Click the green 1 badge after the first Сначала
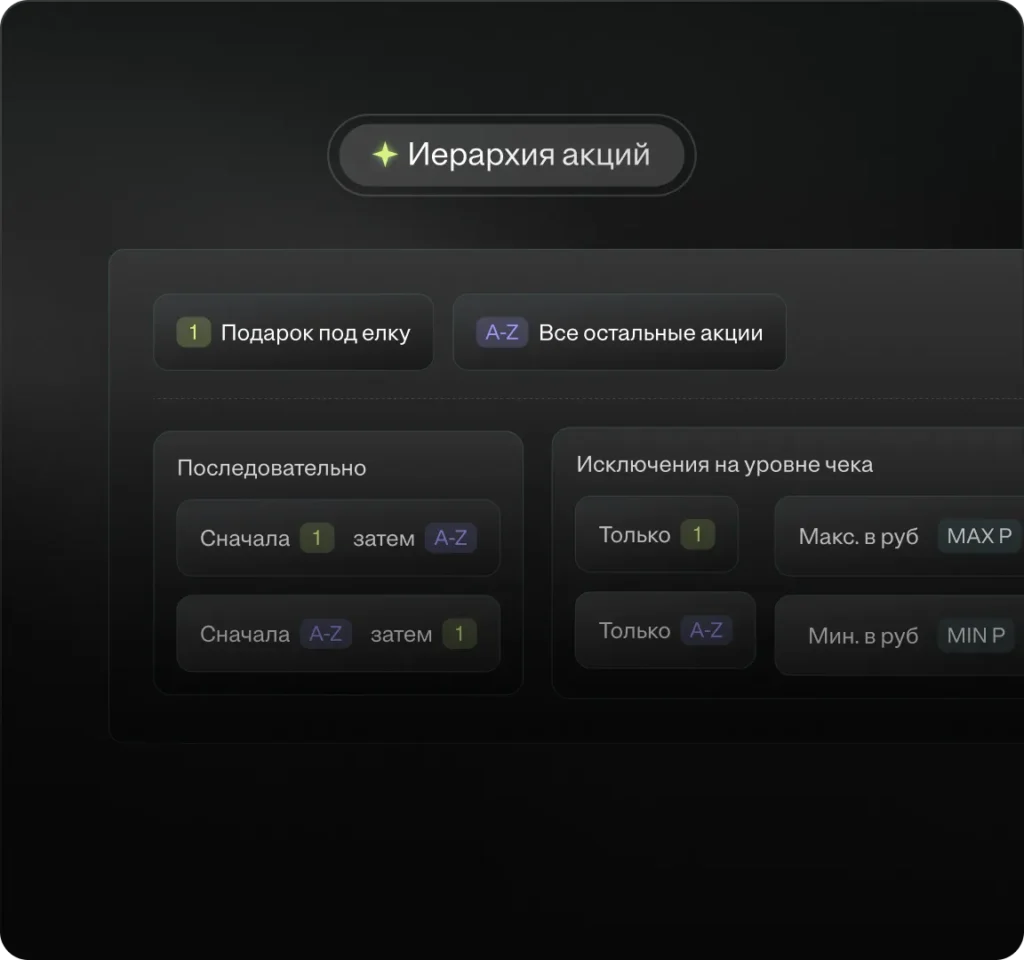The width and height of the screenshot is (1024, 960). point(317,538)
